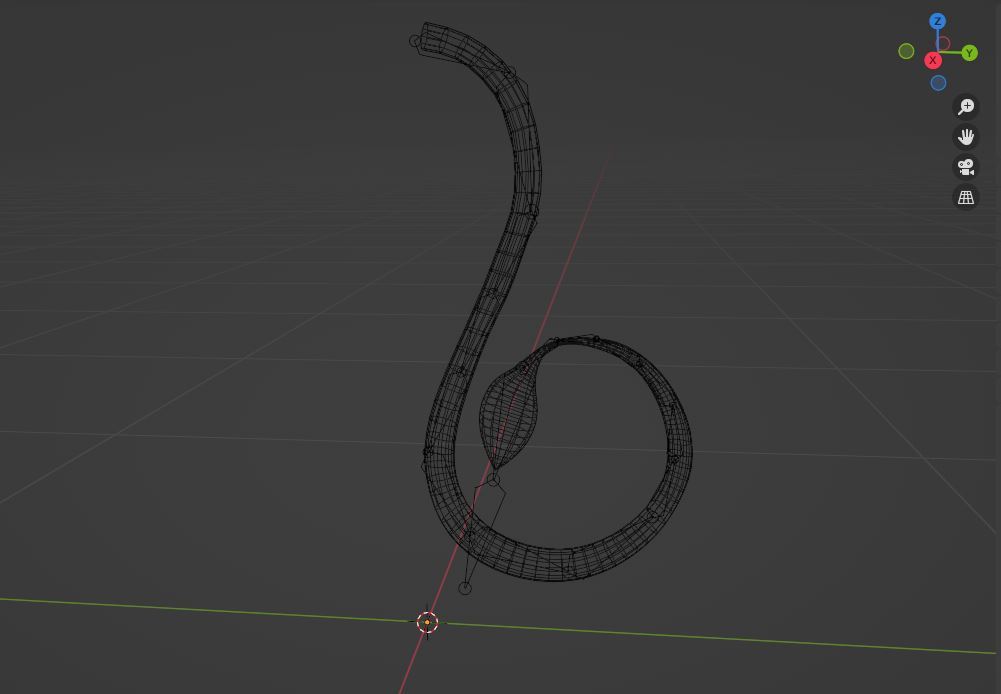Switch perspective/orthographic with grid icon

coord(966,198)
